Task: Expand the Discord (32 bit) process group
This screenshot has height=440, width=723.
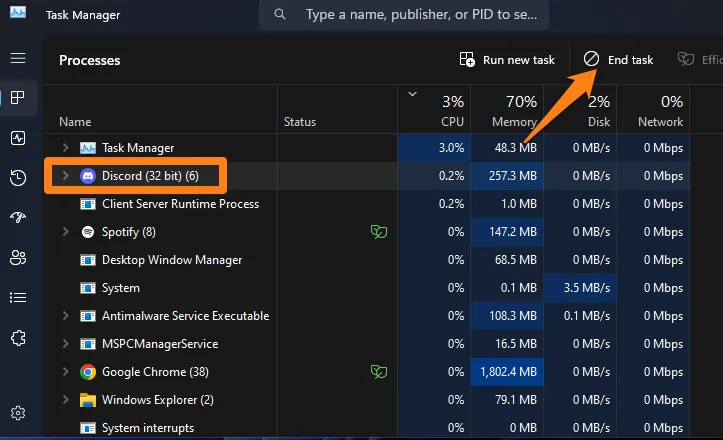Action: (65, 176)
